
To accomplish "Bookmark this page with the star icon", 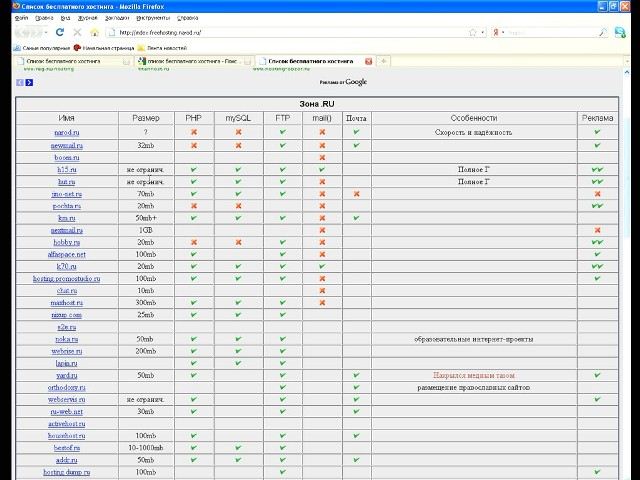I will pos(473,32).
